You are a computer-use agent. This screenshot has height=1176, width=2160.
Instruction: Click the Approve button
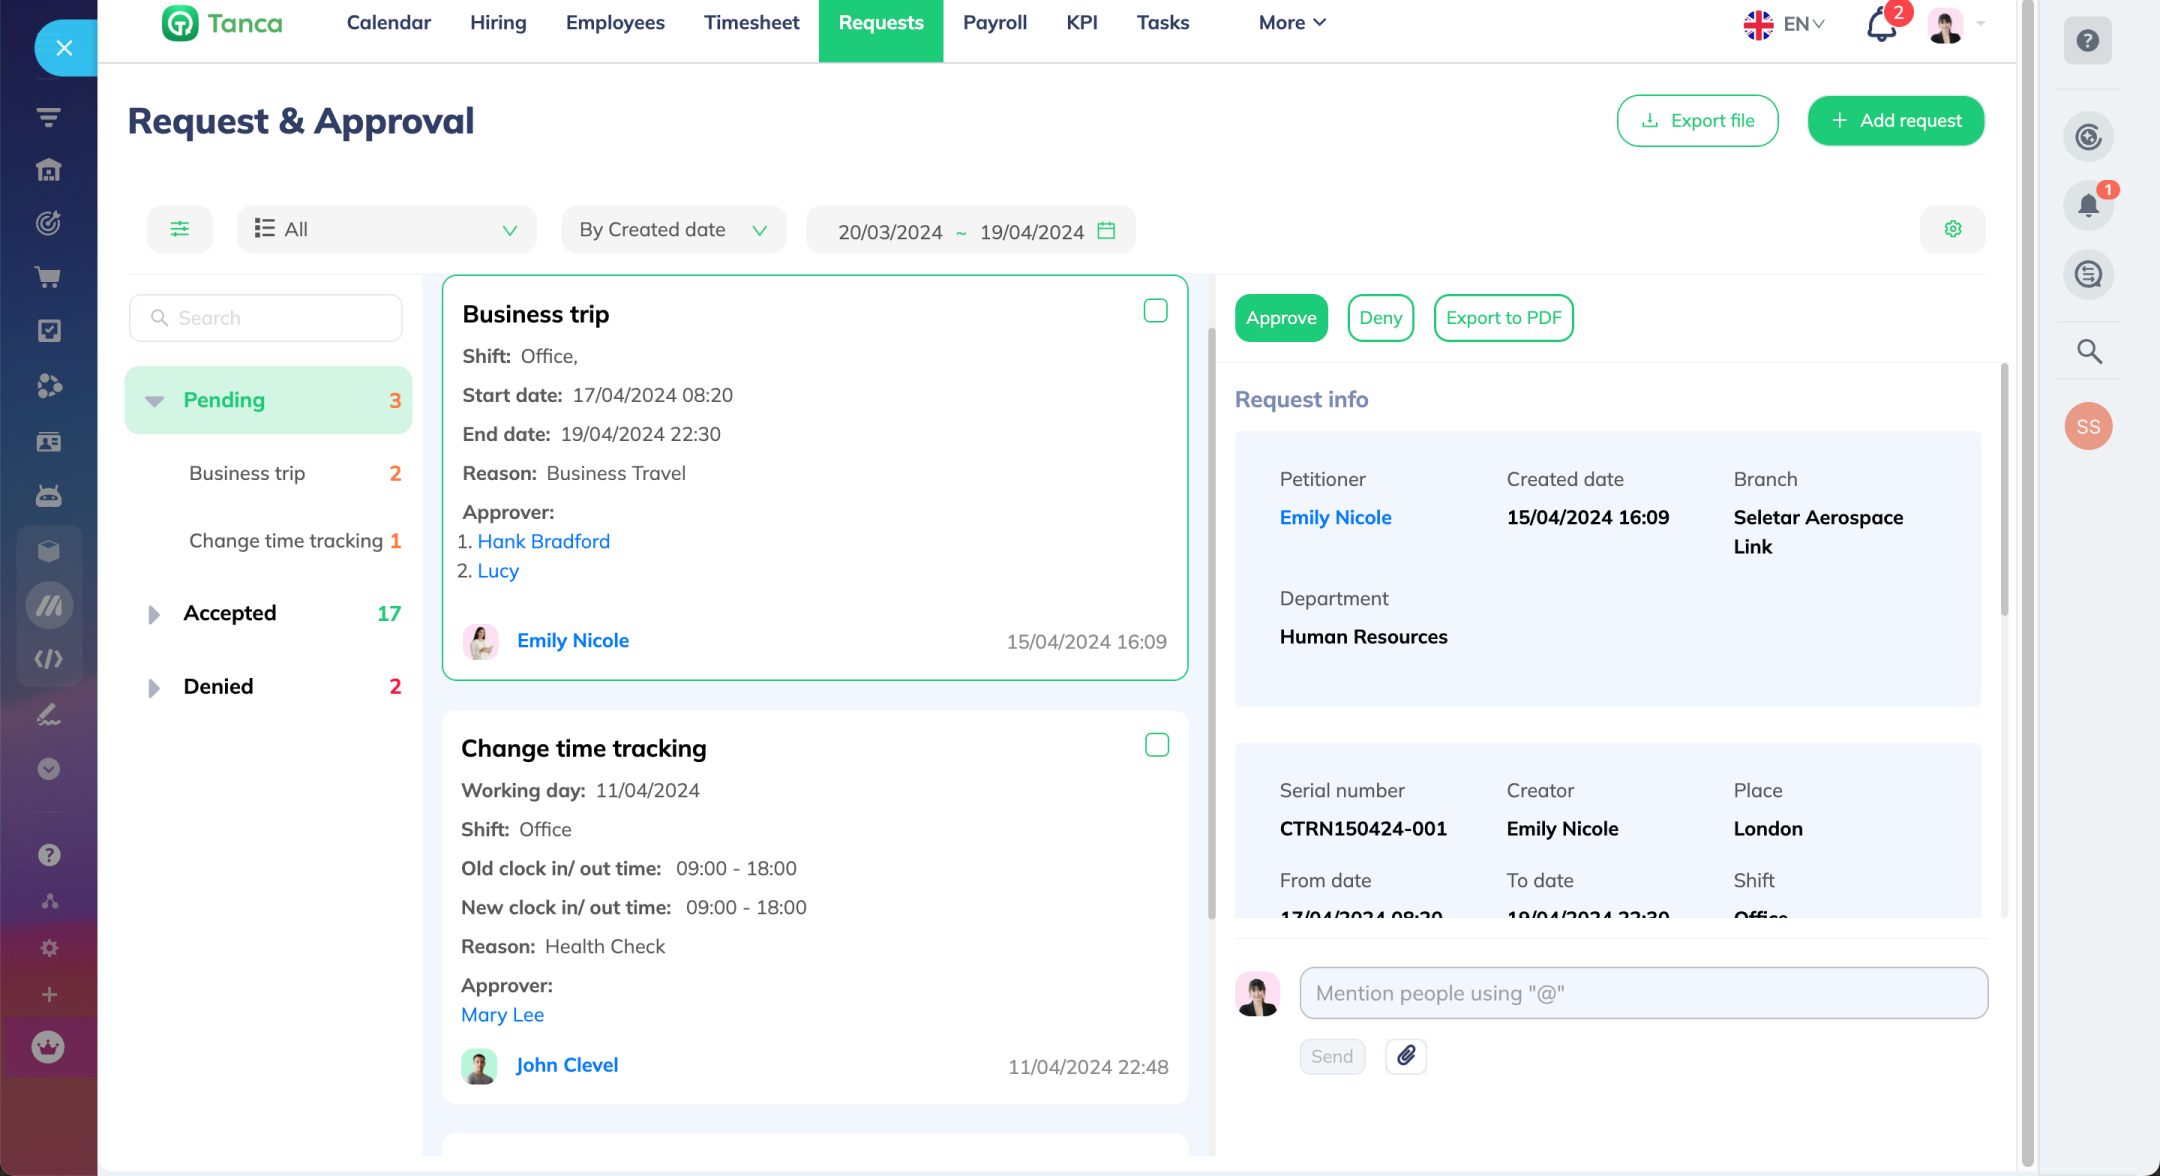click(x=1281, y=318)
